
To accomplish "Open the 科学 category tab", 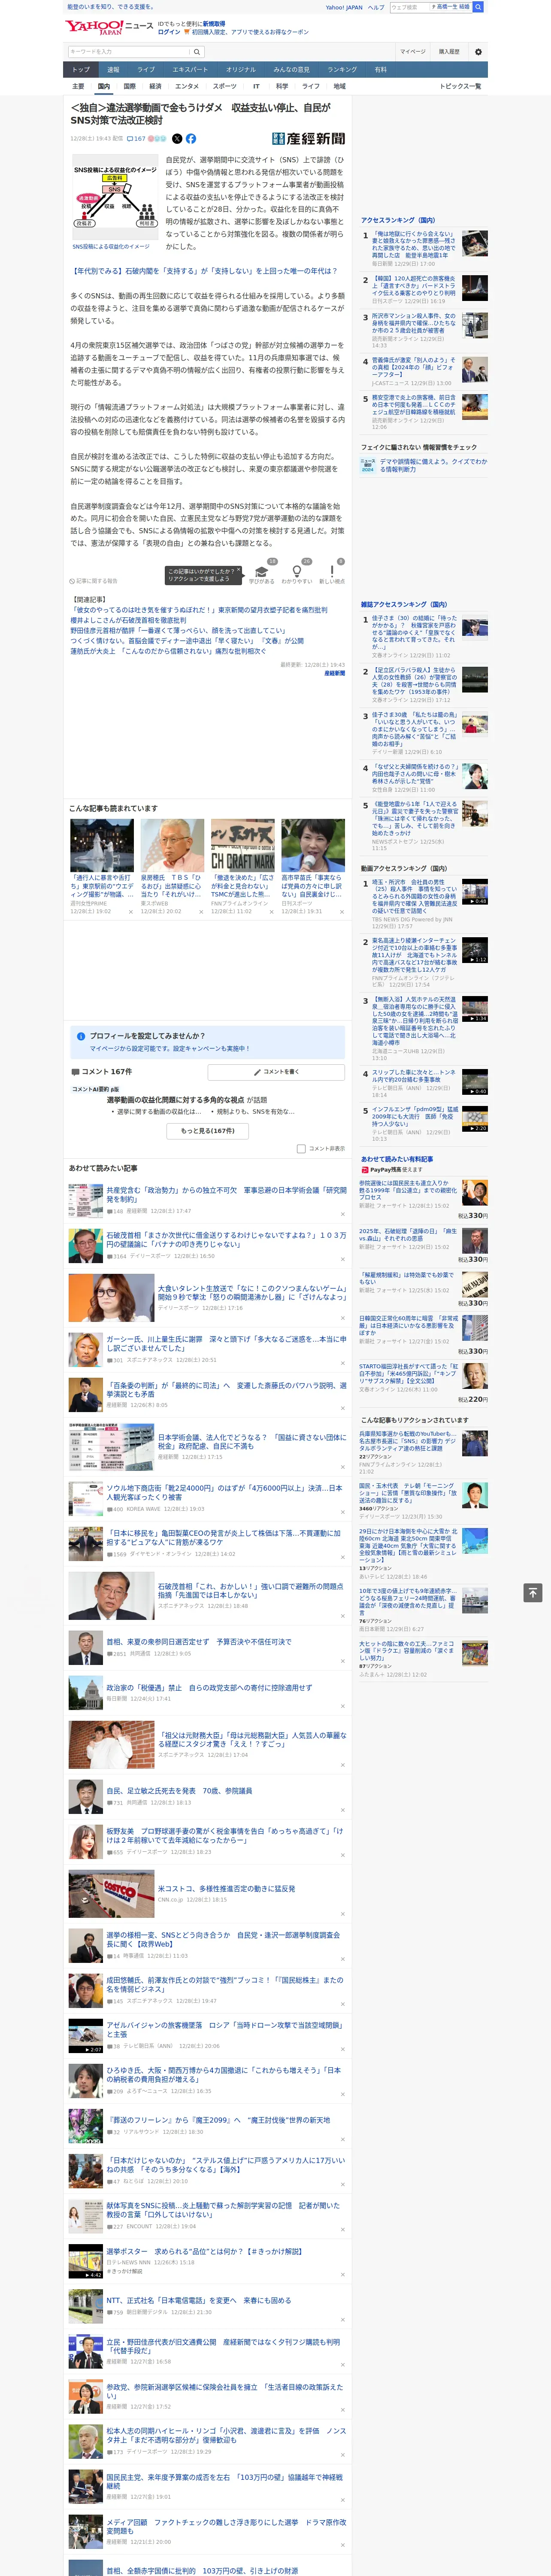I will click(x=282, y=86).
